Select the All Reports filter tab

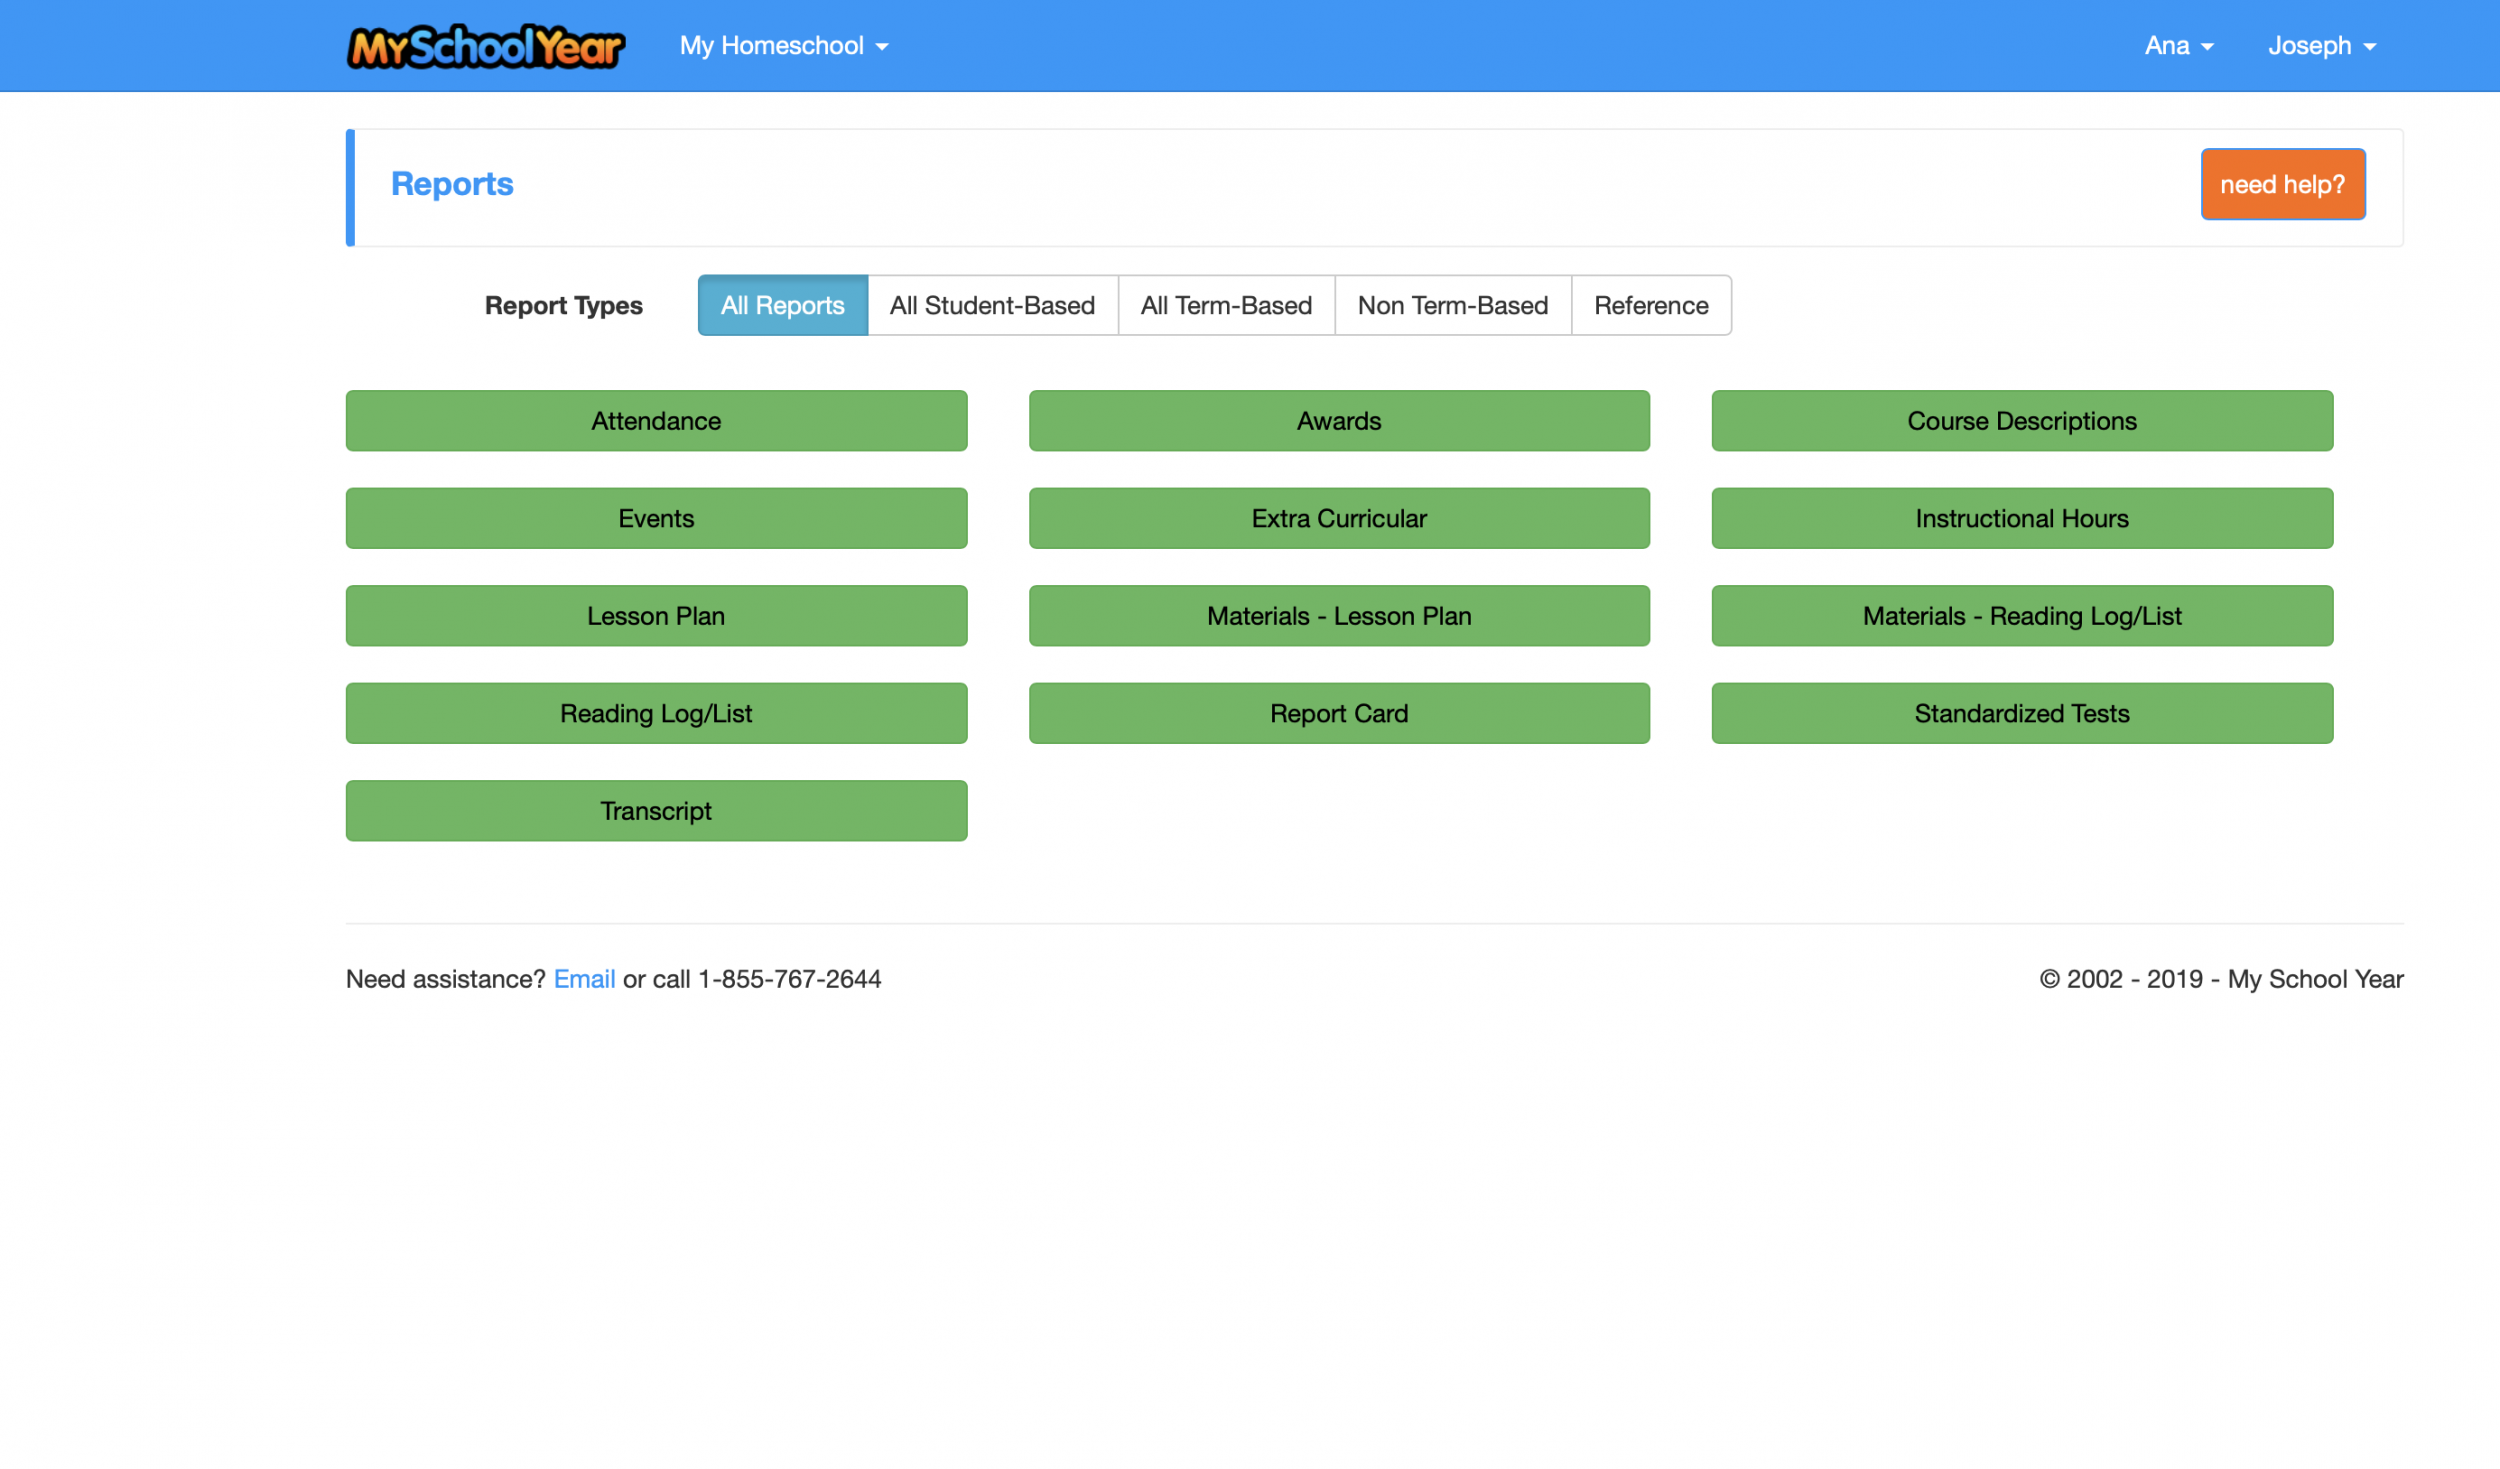pyautogui.click(x=783, y=305)
